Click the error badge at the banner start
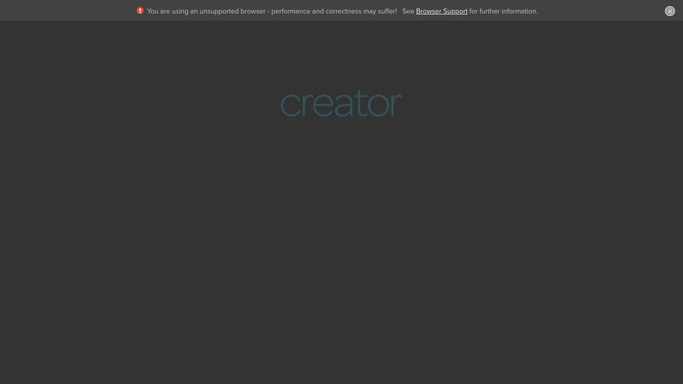 pyautogui.click(x=140, y=11)
